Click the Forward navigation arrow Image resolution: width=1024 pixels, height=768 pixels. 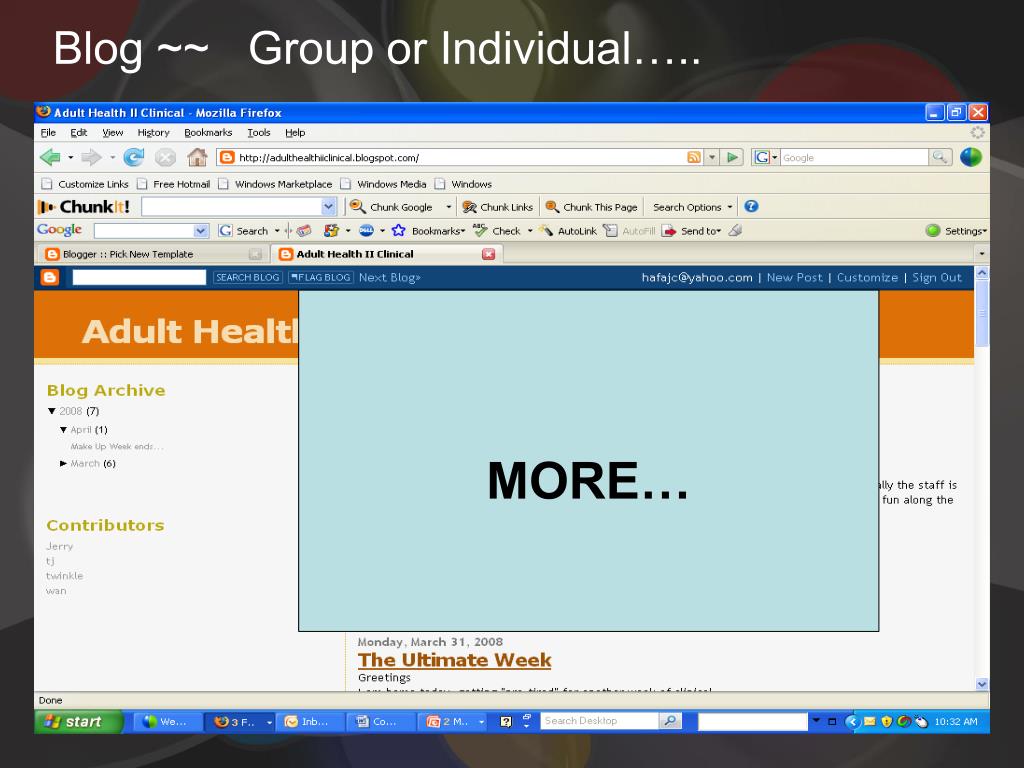click(91, 157)
